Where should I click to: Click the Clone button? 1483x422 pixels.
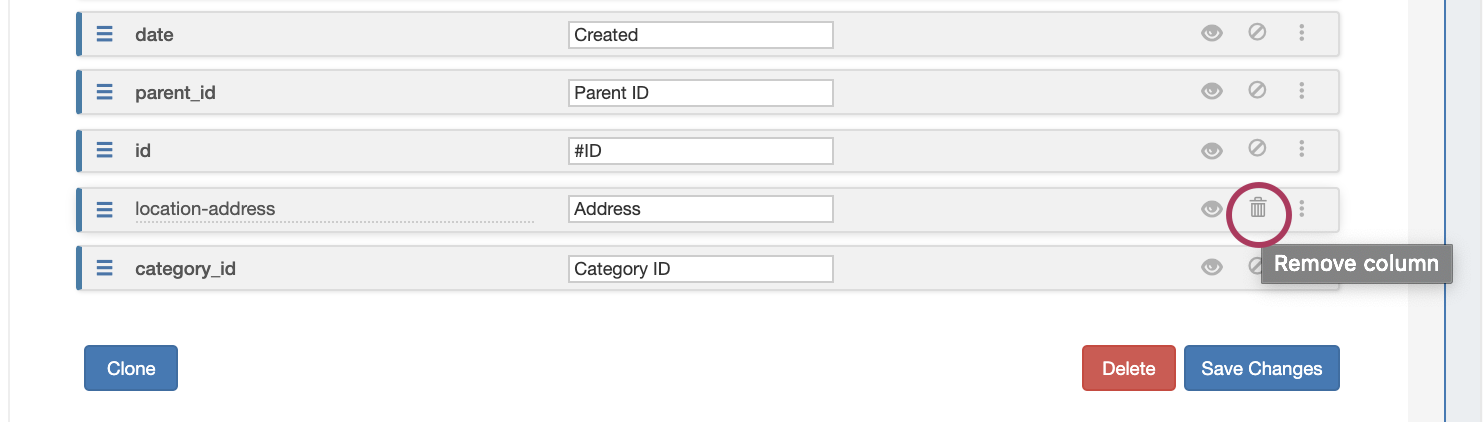(x=131, y=368)
